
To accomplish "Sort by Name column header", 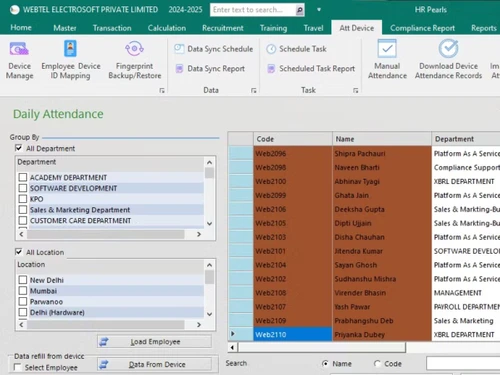I will point(382,139).
